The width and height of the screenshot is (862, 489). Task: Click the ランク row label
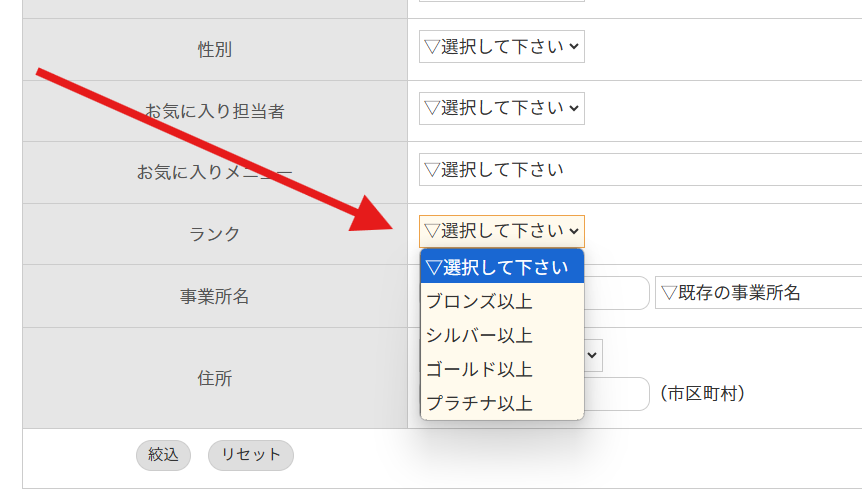214,234
